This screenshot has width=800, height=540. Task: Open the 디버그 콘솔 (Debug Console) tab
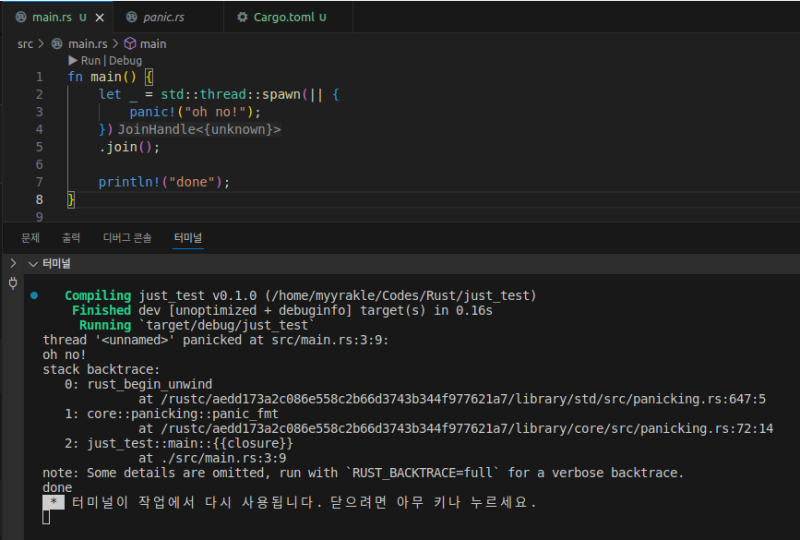(127, 238)
